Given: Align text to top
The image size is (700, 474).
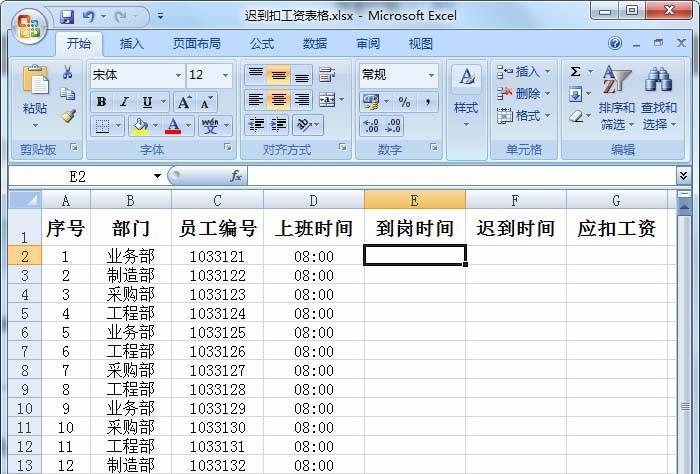Looking at the screenshot, I should tap(255, 75).
